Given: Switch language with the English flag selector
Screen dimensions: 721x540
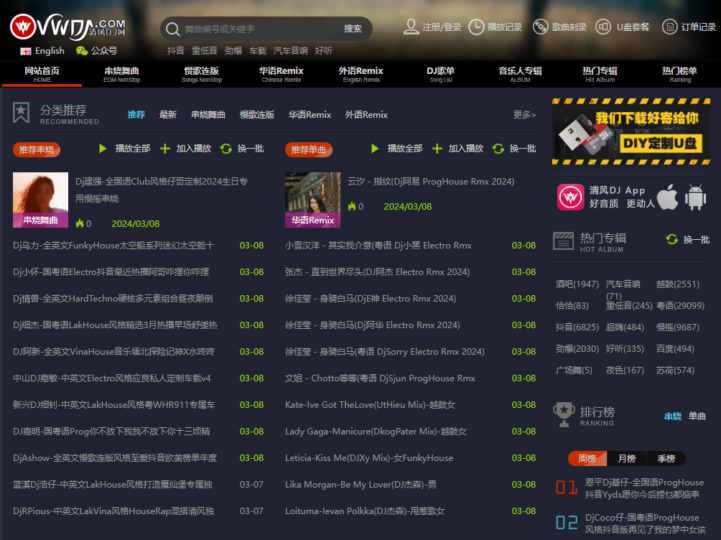Looking at the screenshot, I should click(x=42, y=51).
